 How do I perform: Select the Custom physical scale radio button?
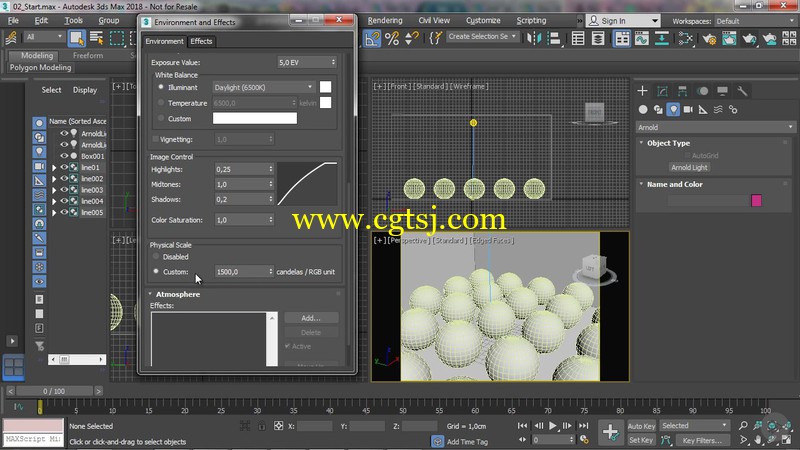(156, 271)
